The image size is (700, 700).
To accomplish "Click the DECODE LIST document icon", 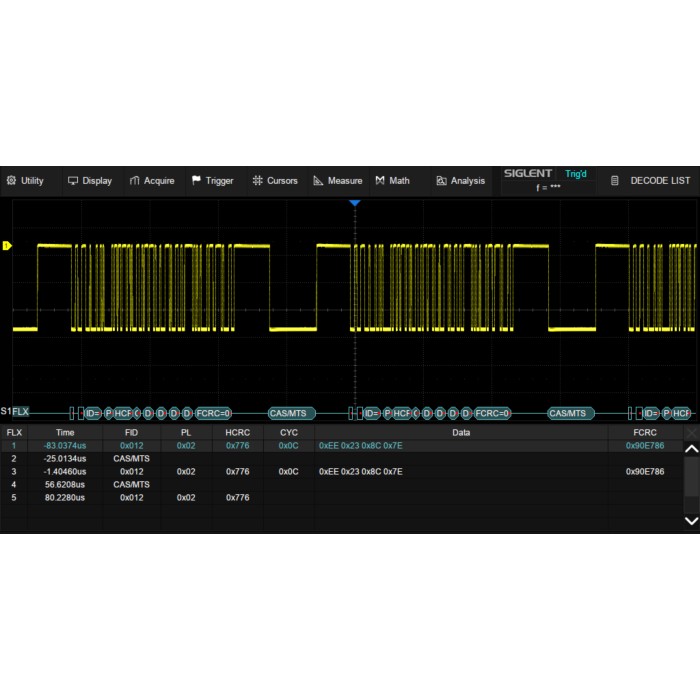I will 615,181.
